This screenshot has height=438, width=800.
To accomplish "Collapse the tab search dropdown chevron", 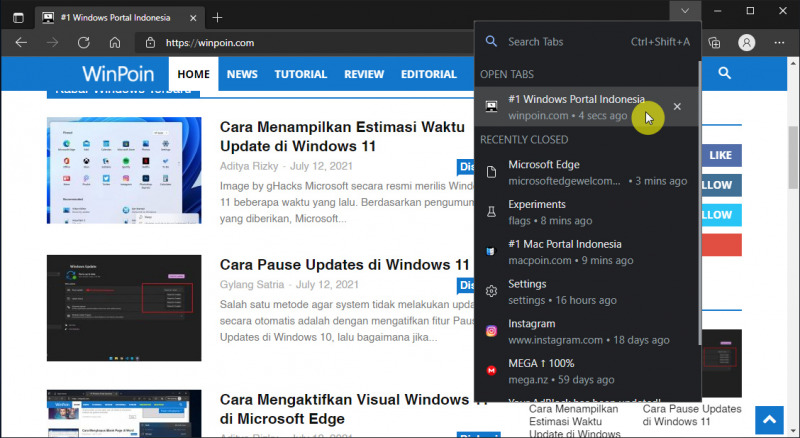I will coord(685,11).
